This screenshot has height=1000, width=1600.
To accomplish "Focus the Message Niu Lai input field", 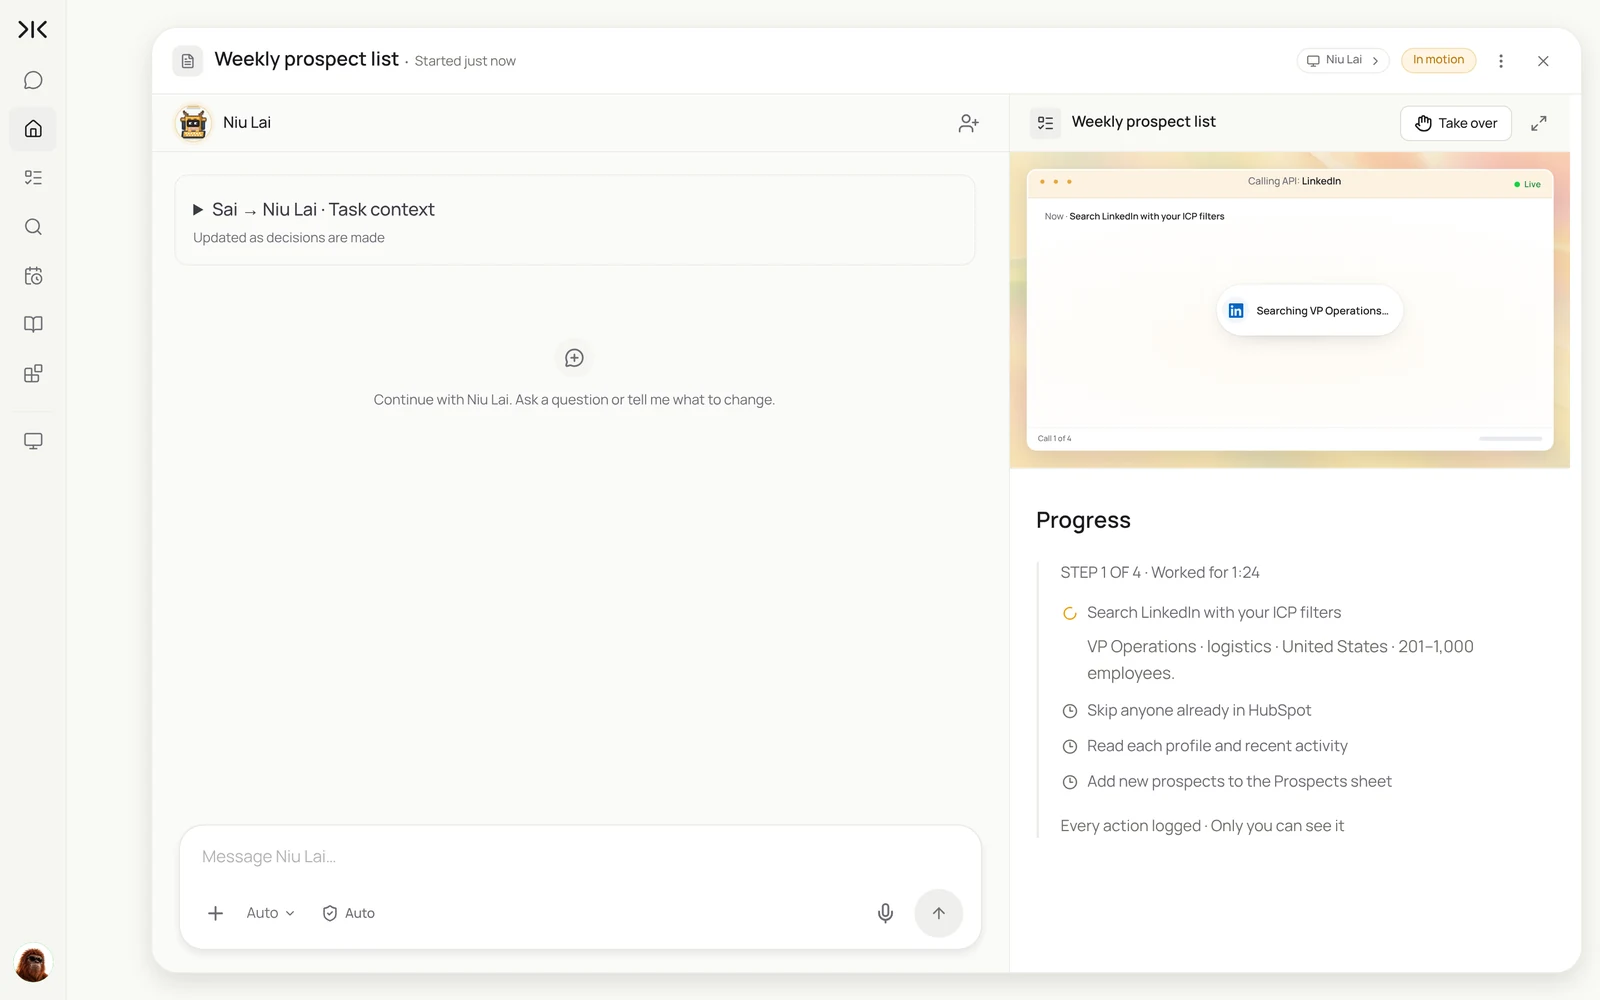I will [x=580, y=857].
